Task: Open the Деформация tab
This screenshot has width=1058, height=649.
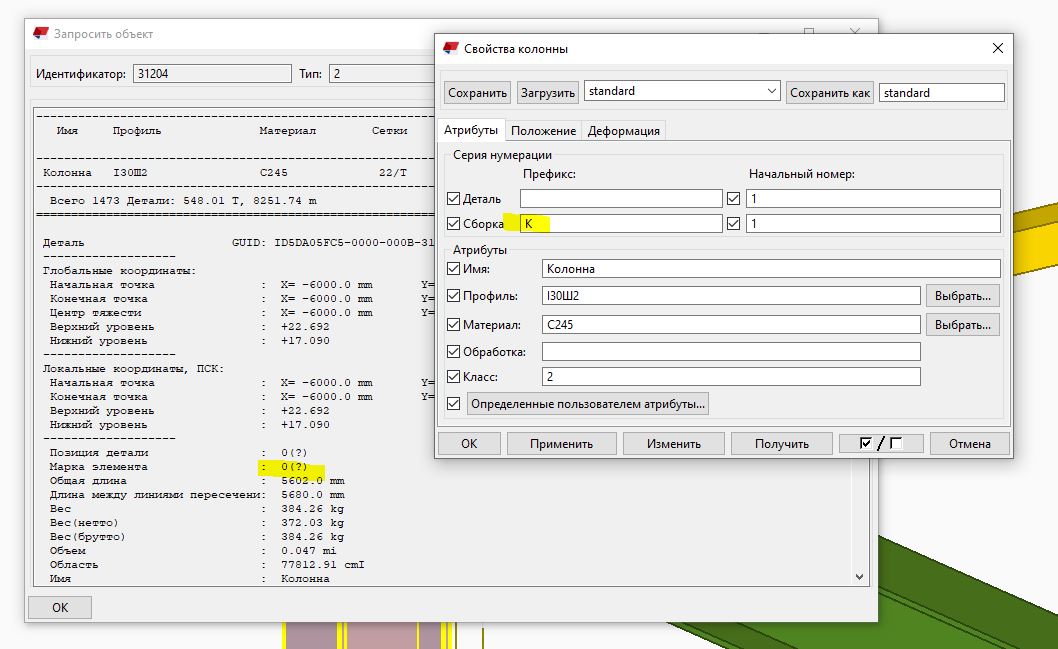Action: [x=623, y=131]
